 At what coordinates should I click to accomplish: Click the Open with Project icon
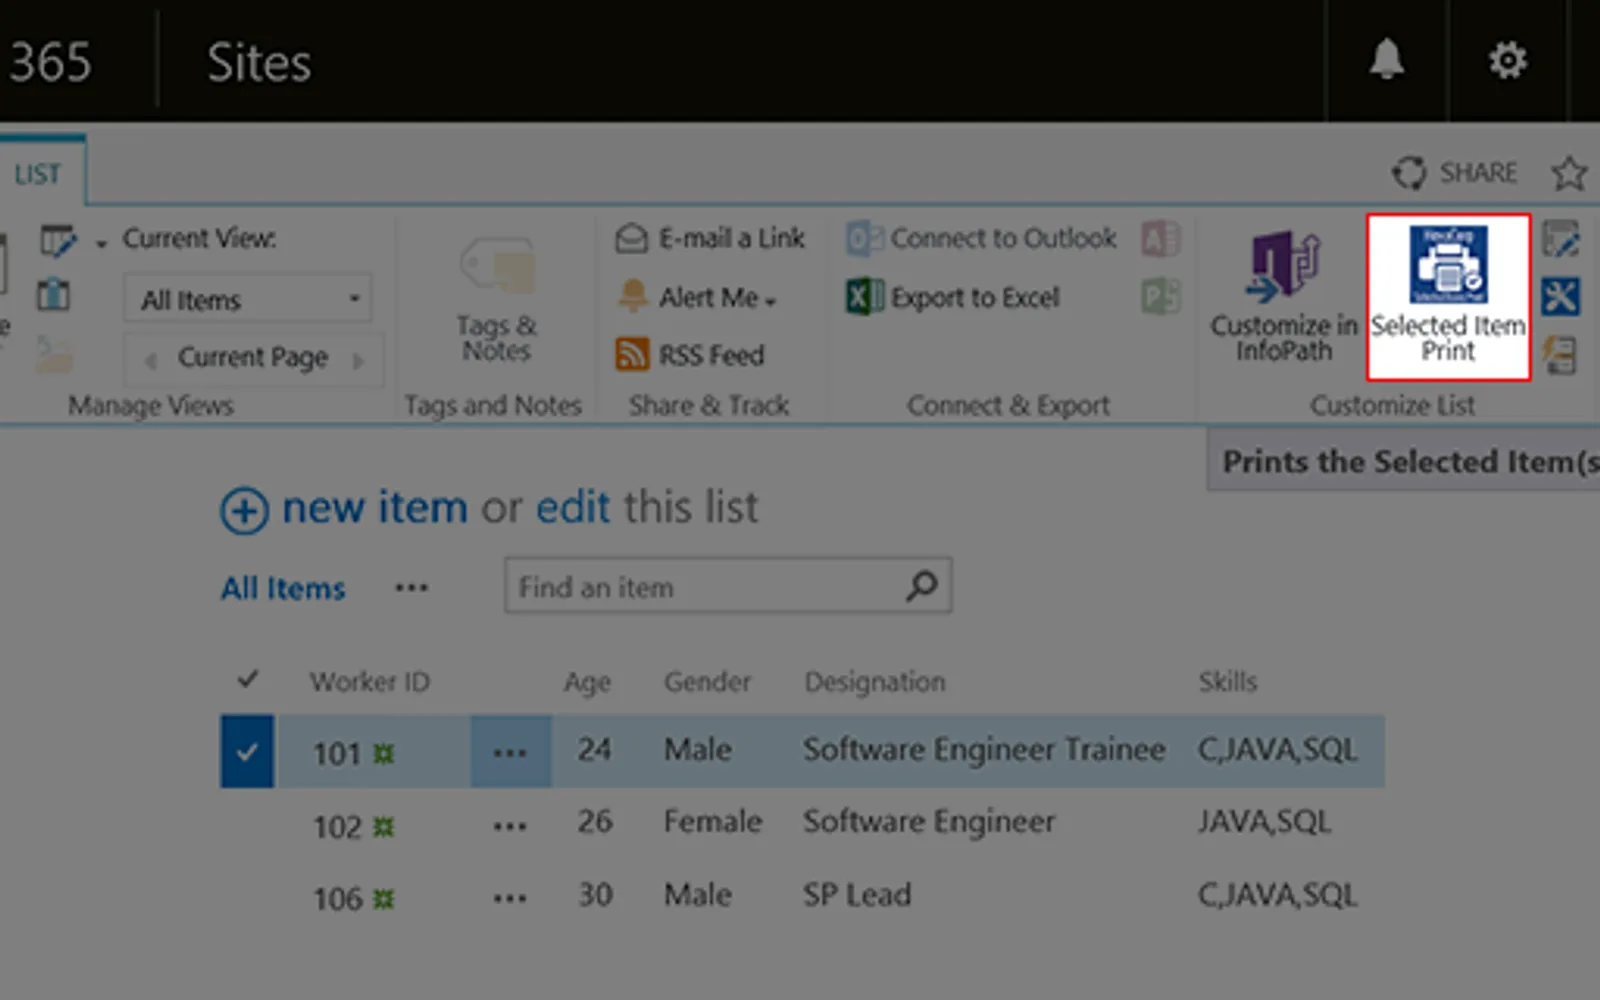point(1161,297)
